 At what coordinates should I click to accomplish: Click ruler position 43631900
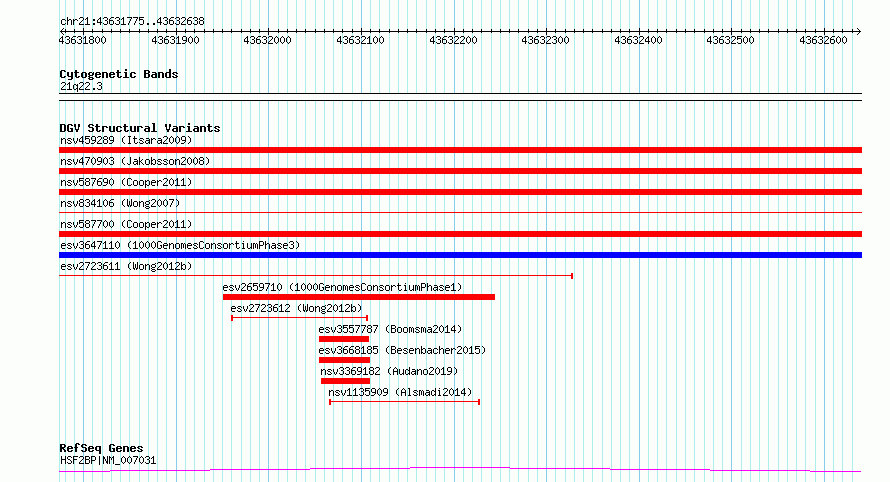(175, 40)
